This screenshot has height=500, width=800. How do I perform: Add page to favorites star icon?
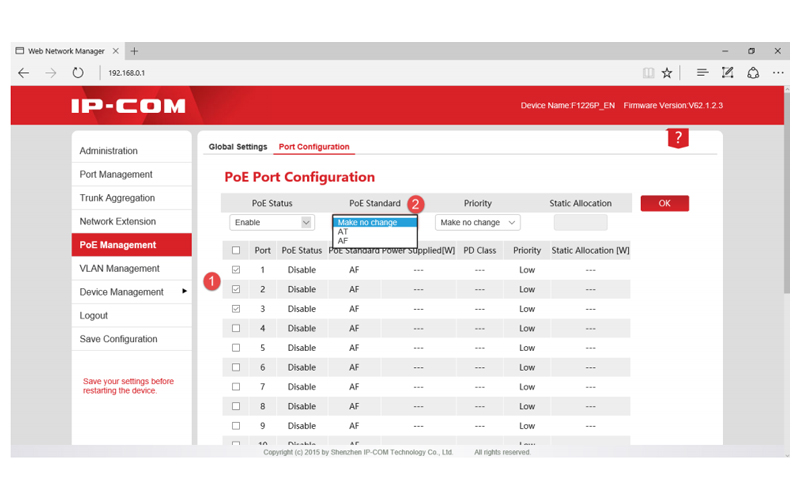tap(667, 73)
